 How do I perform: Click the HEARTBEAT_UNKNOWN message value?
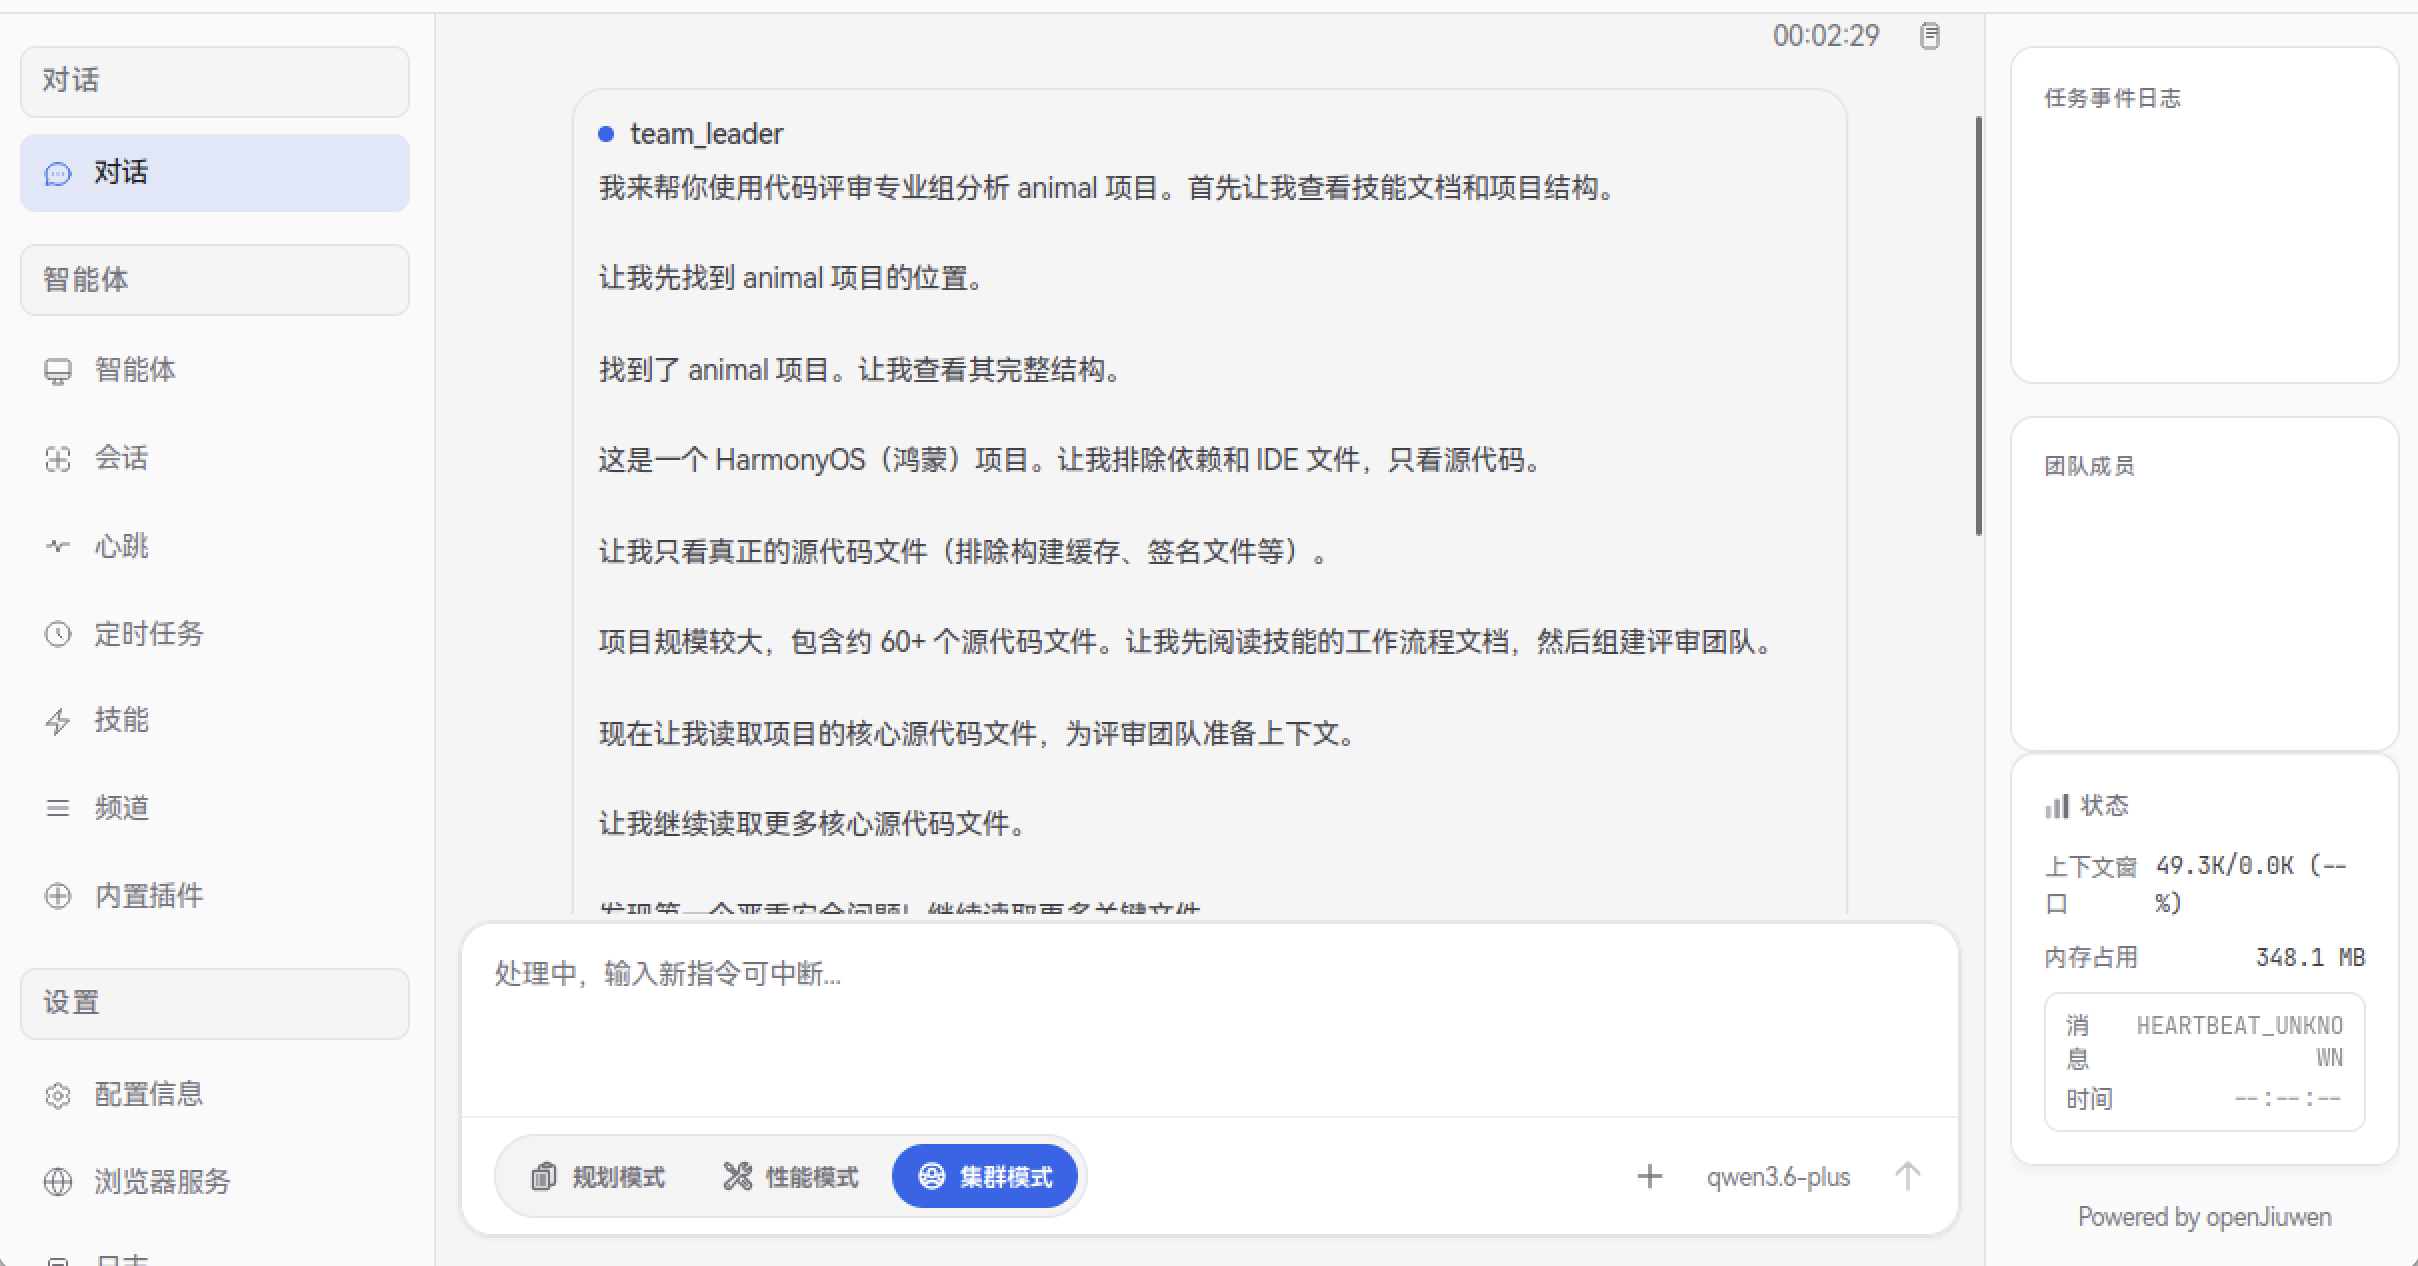click(x=2240, y=1041)
